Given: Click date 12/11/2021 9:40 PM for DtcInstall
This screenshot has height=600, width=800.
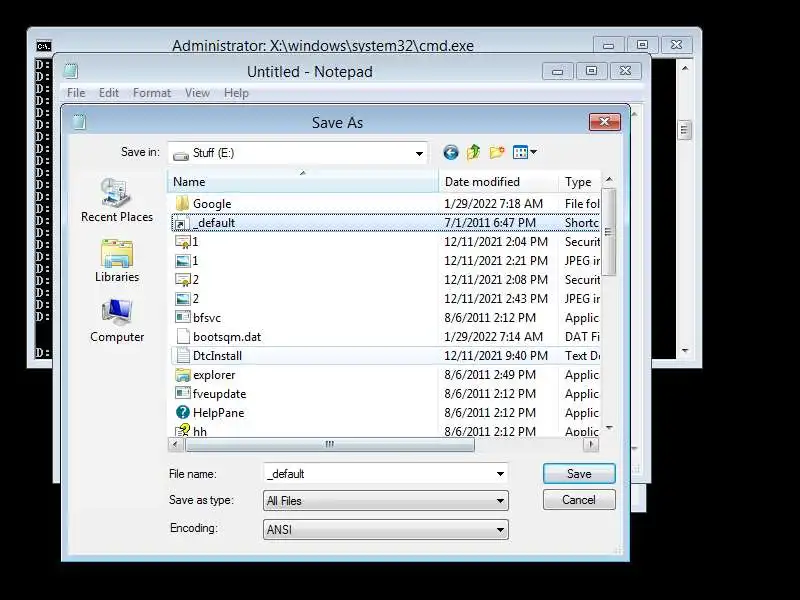Looking at the screenshot, I should 495,356.
